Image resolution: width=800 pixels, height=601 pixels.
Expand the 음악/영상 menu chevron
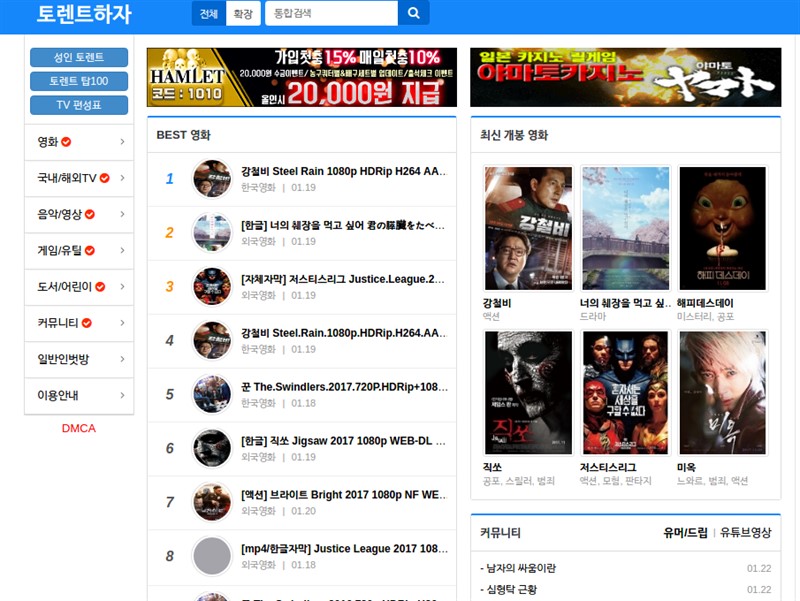pyautogui.click(x=122, y=214)
